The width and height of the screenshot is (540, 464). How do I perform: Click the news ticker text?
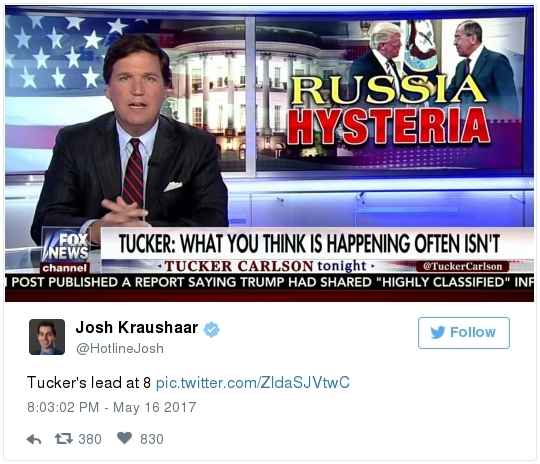tap(270, 282)
